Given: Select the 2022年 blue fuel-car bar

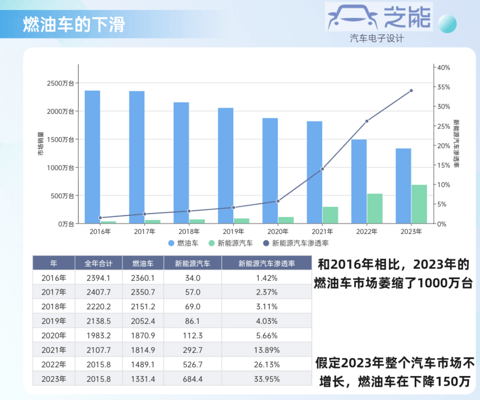Looking at the screenshot, I should pos(359,182).
